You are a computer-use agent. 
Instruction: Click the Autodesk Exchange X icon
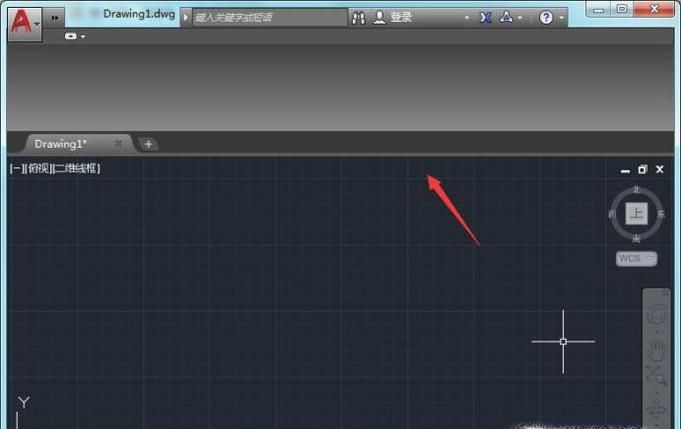pos(486,17)
